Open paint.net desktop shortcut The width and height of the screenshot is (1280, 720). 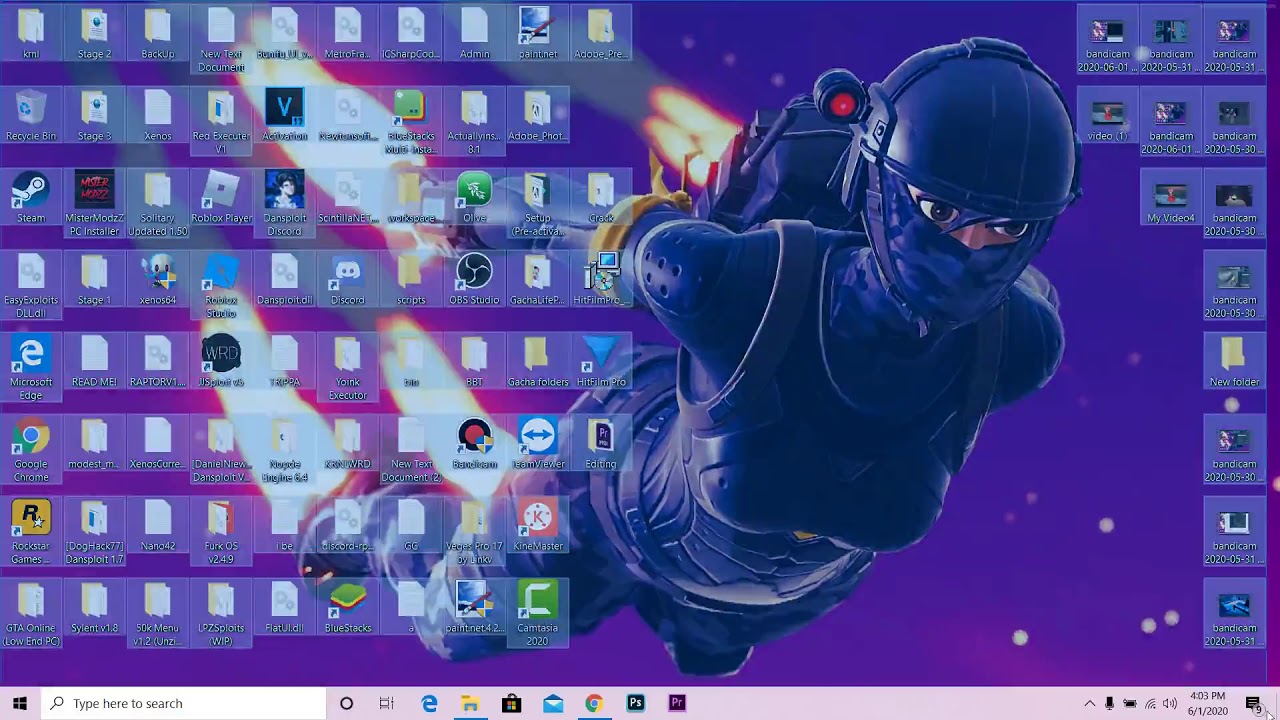(538, 33)
